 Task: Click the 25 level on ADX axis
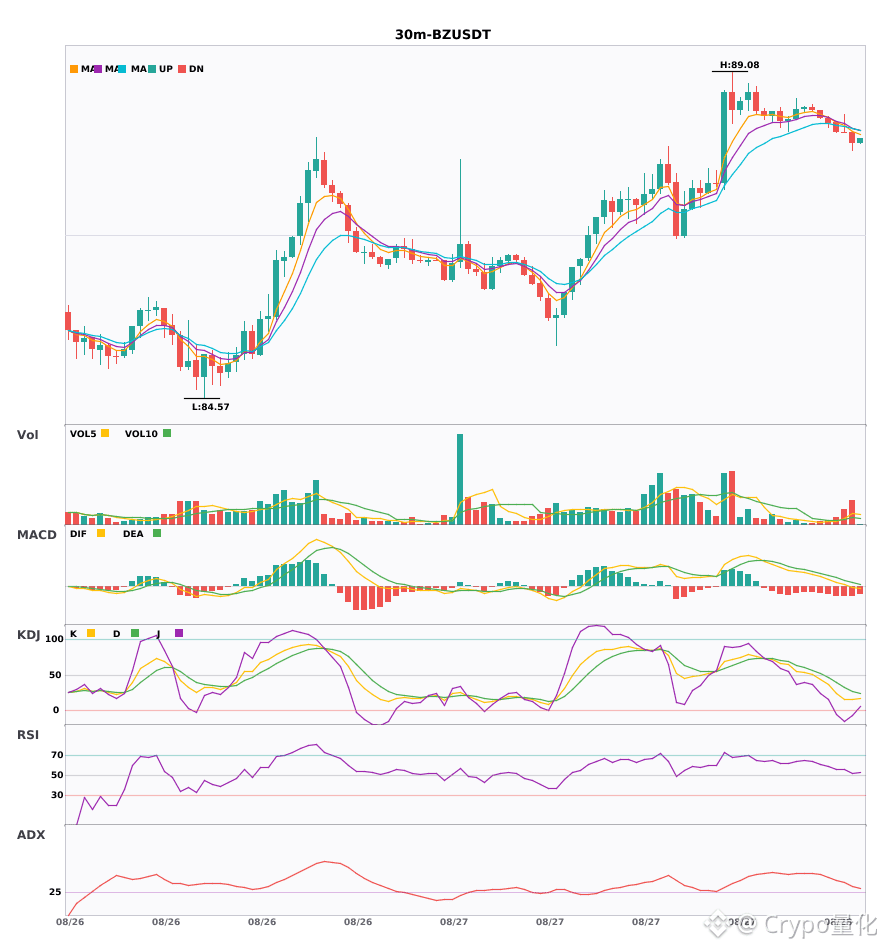click(x=55, y=892)
